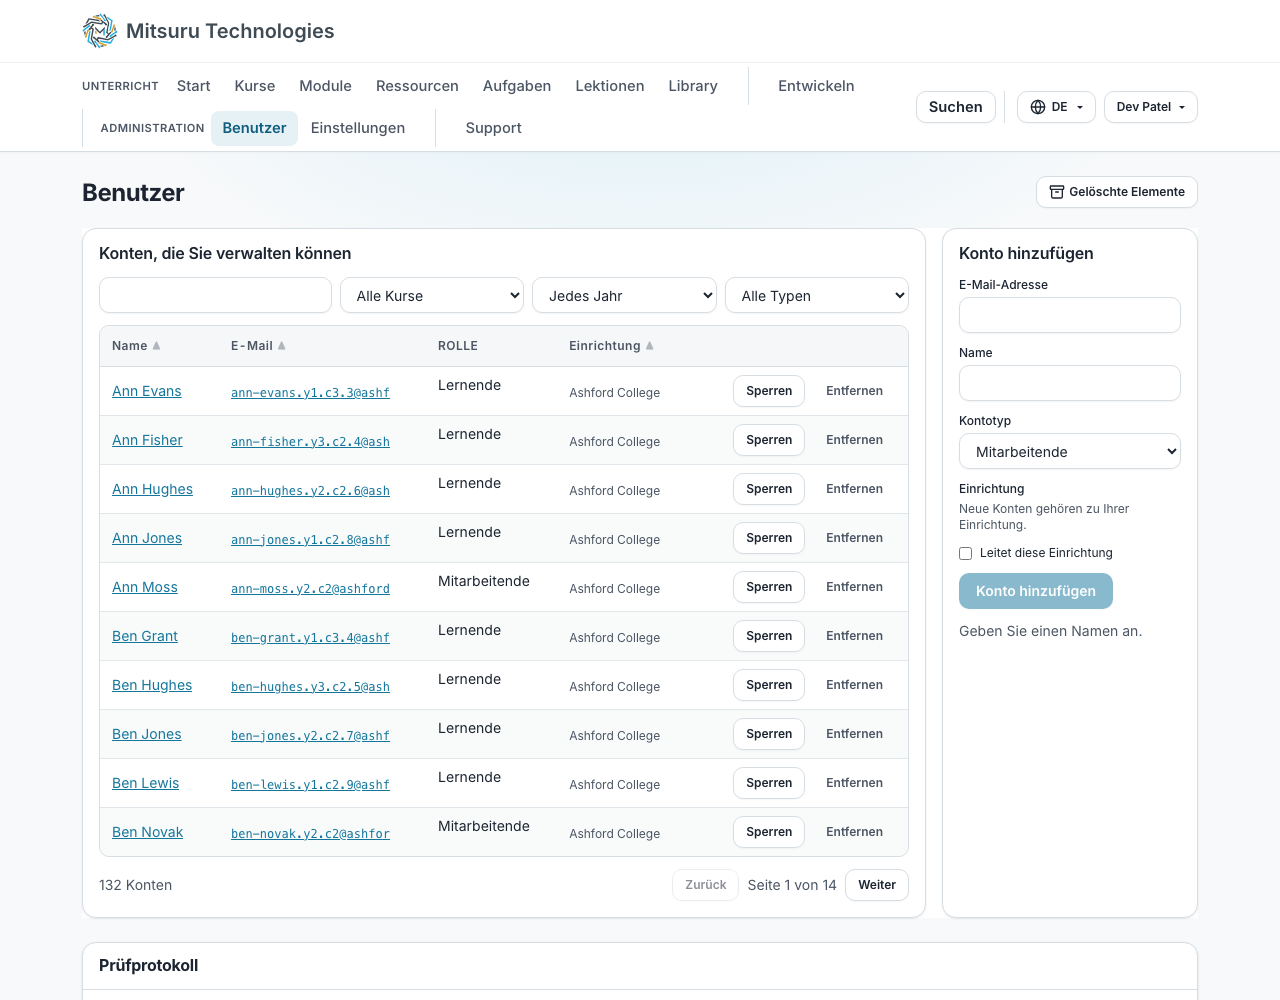
Task: Focus the account search field
Action: pyautogui.click(x=215, y=295)
